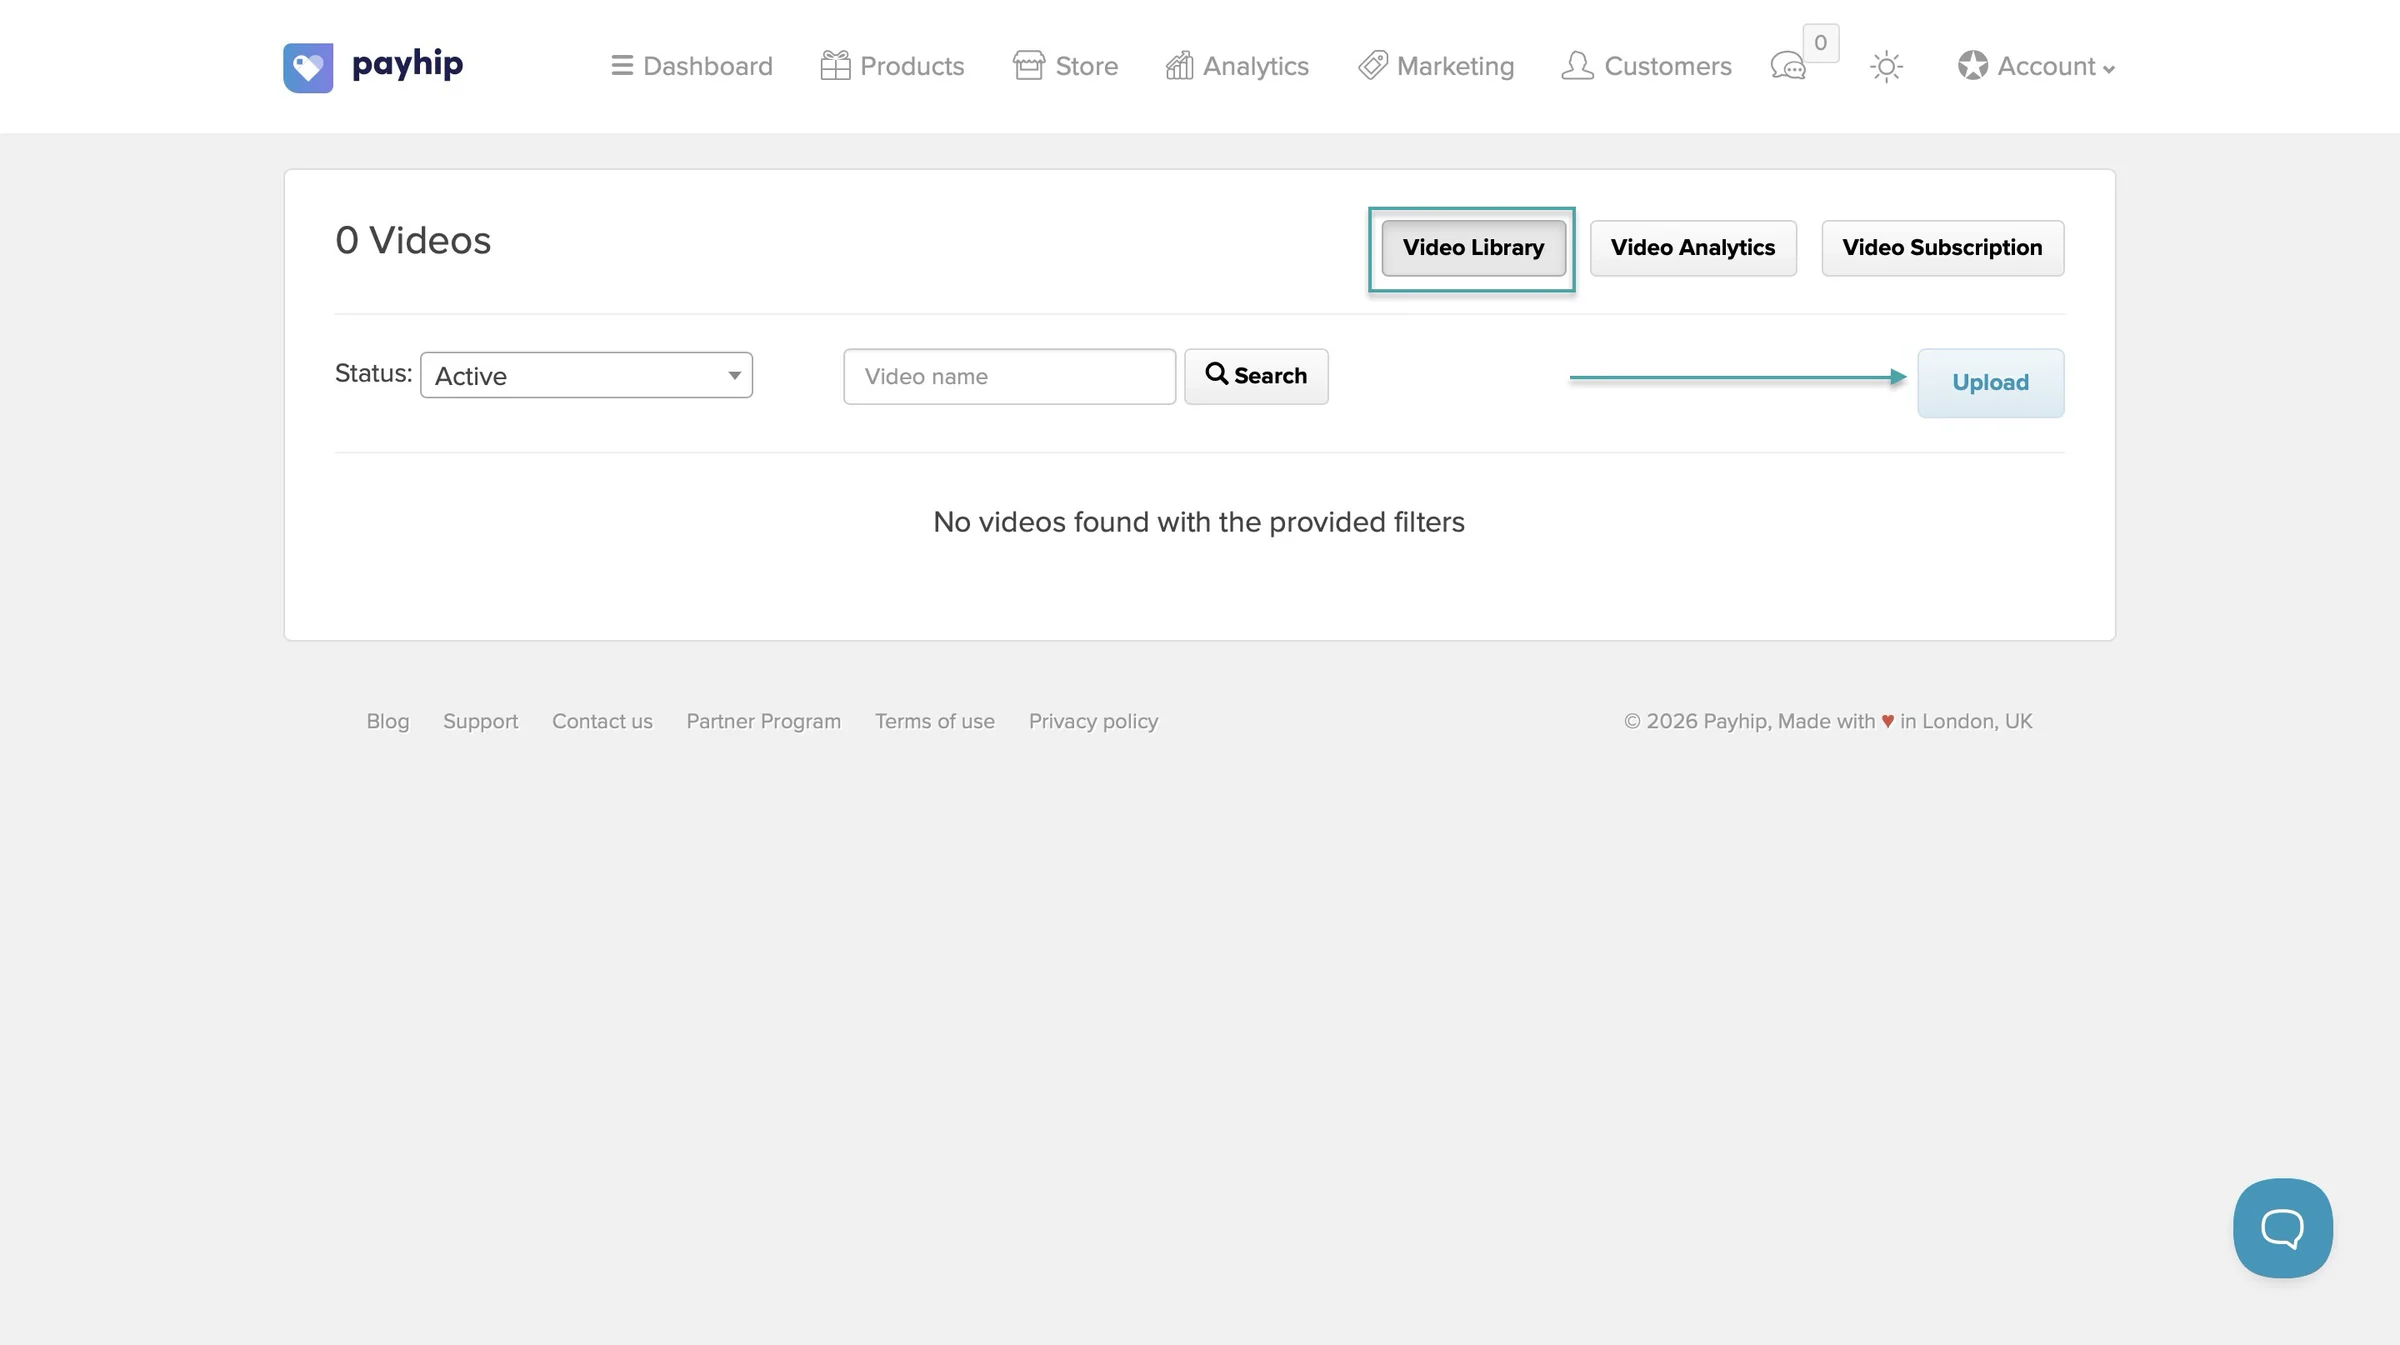This screenshot has width=2400, height=1345.
Task: Open the Support footer link
Action: click(481, 721)
